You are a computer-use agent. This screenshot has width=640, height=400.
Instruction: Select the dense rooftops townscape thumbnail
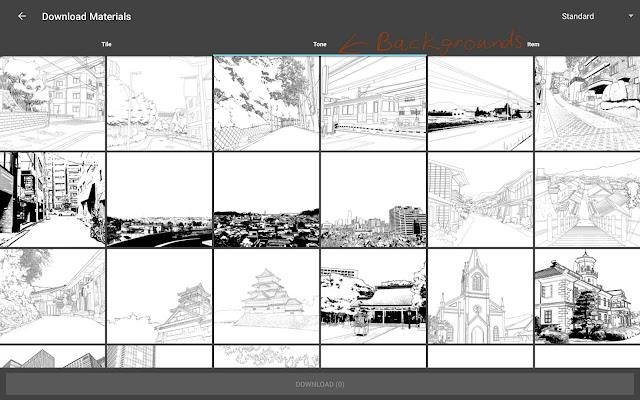(x=266, y=200)
